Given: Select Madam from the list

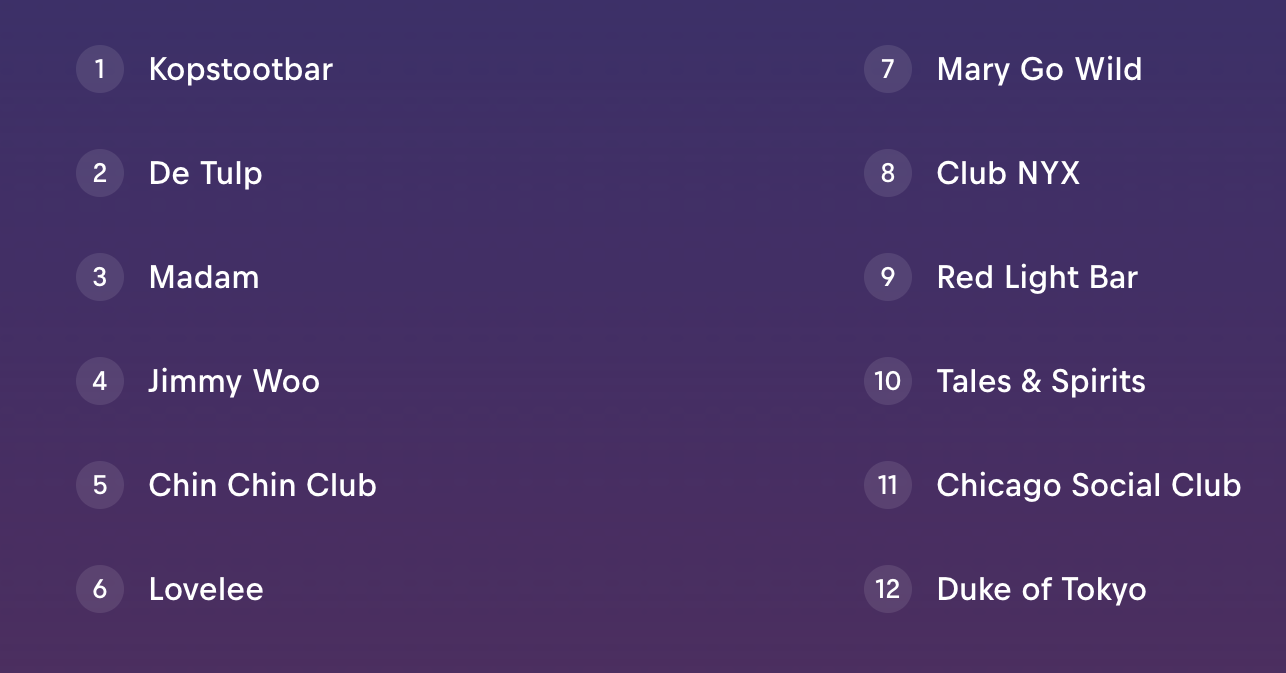Looking at the screenshot, I should point(204,277).
